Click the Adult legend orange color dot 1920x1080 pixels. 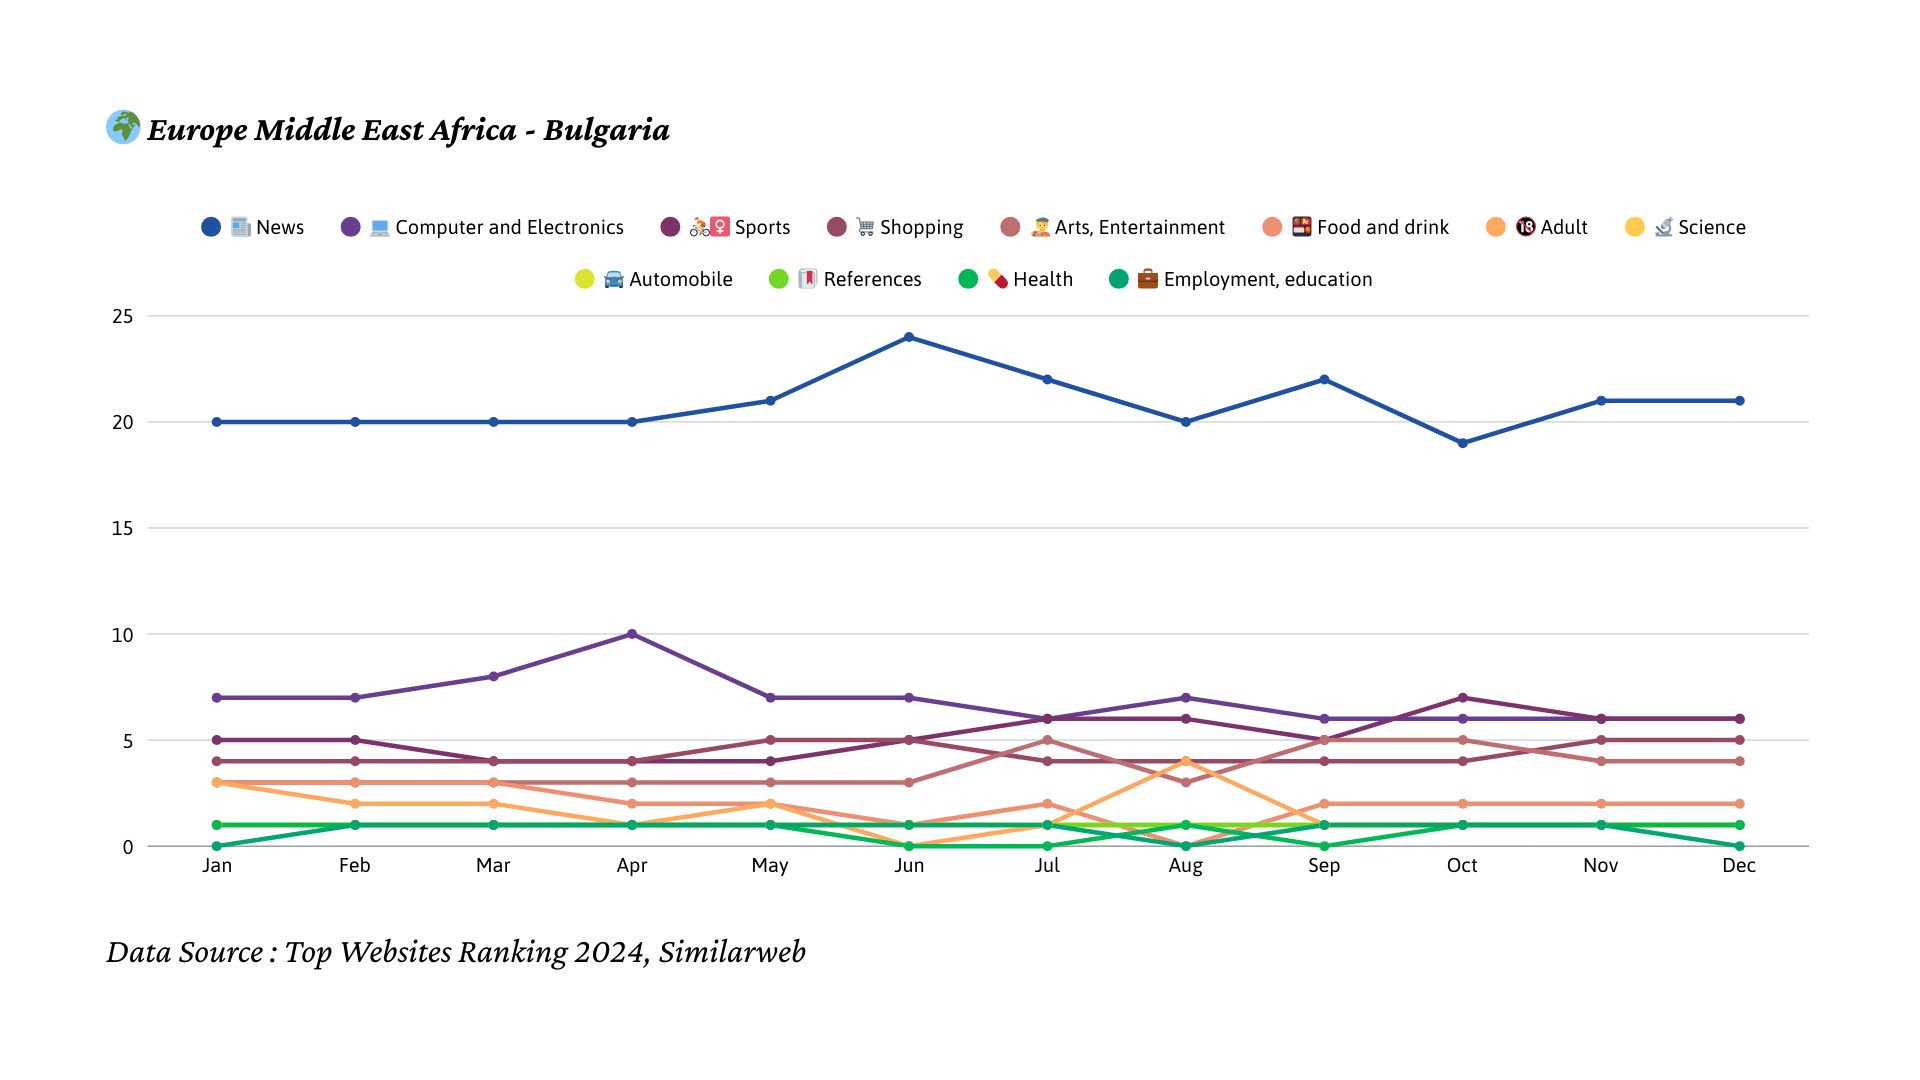pos(1496,227)
